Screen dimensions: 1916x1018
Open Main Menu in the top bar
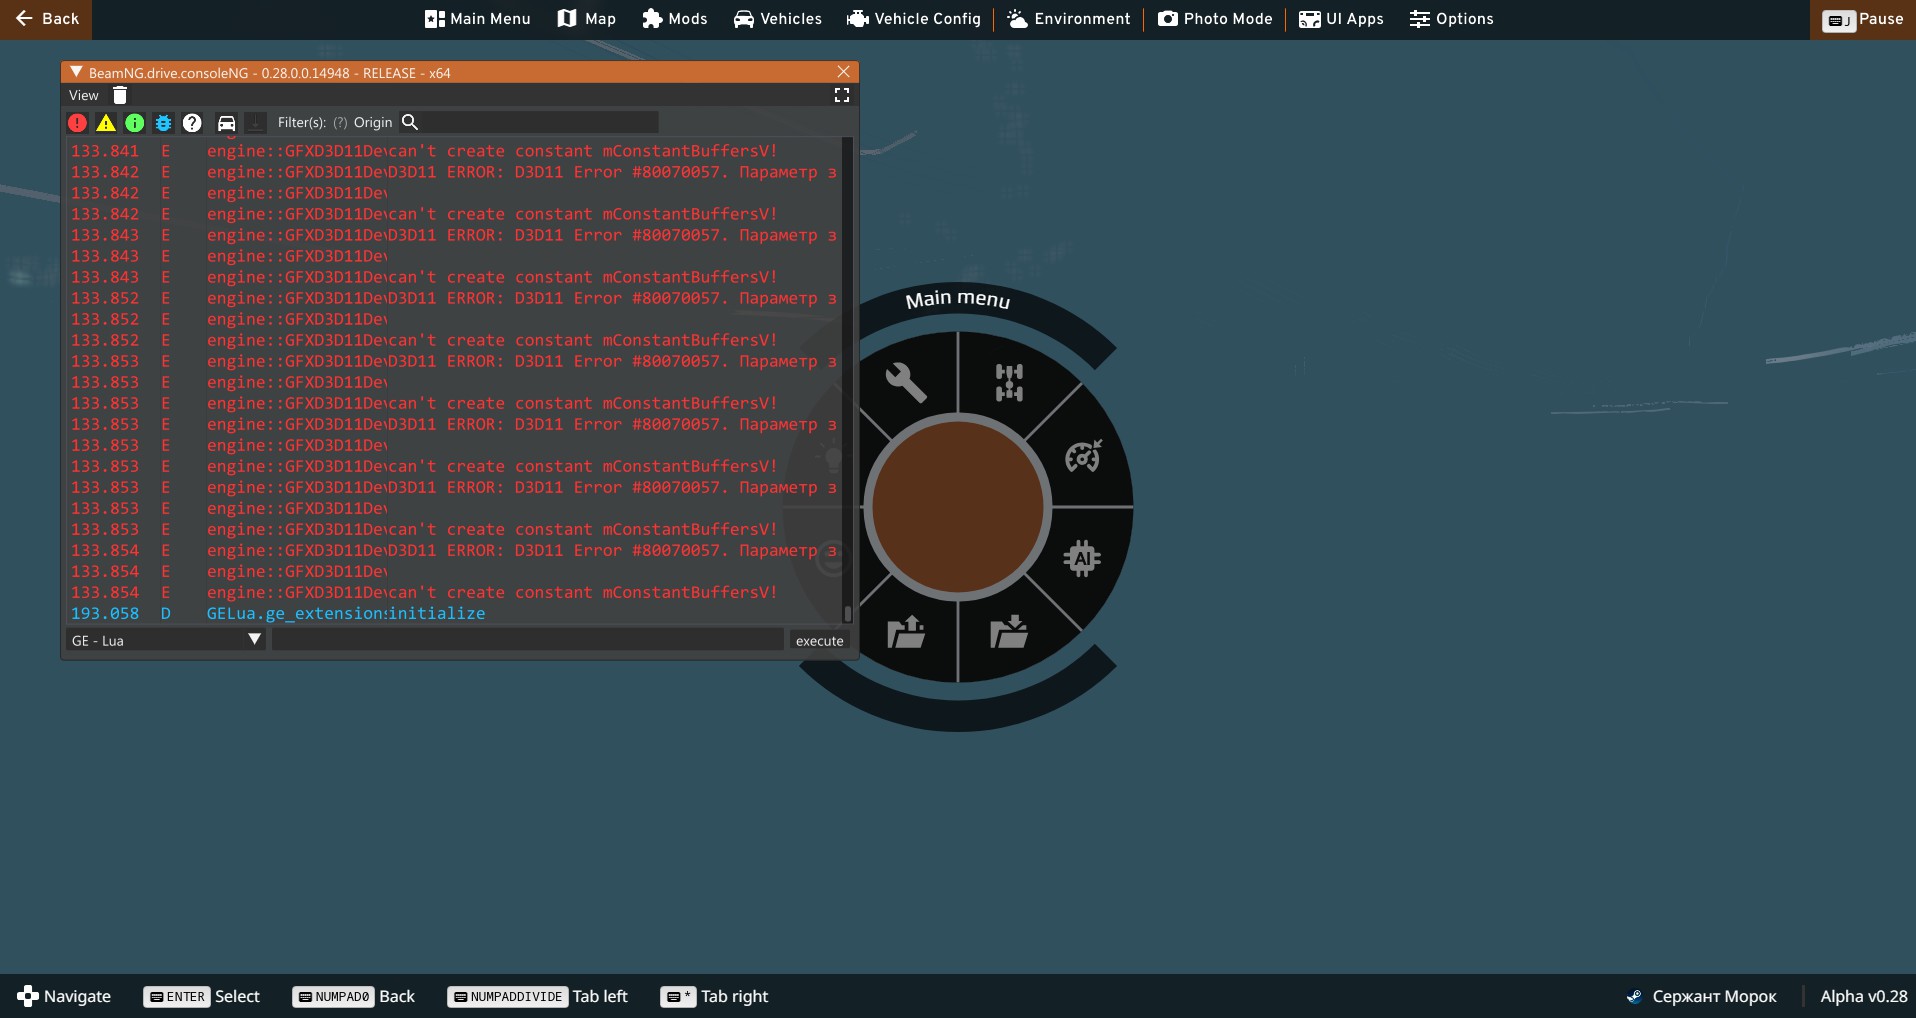pos(478,19)
